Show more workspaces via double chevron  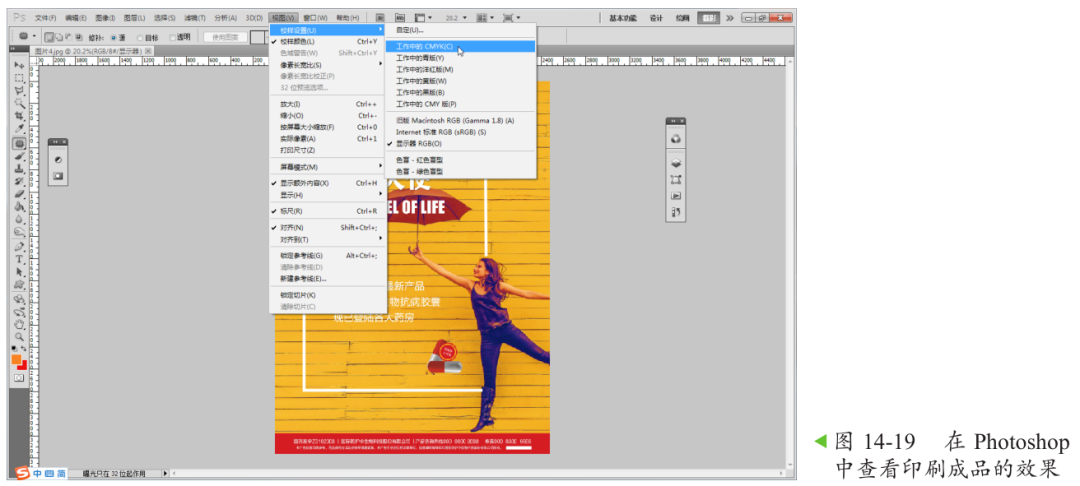pos(729,18)
